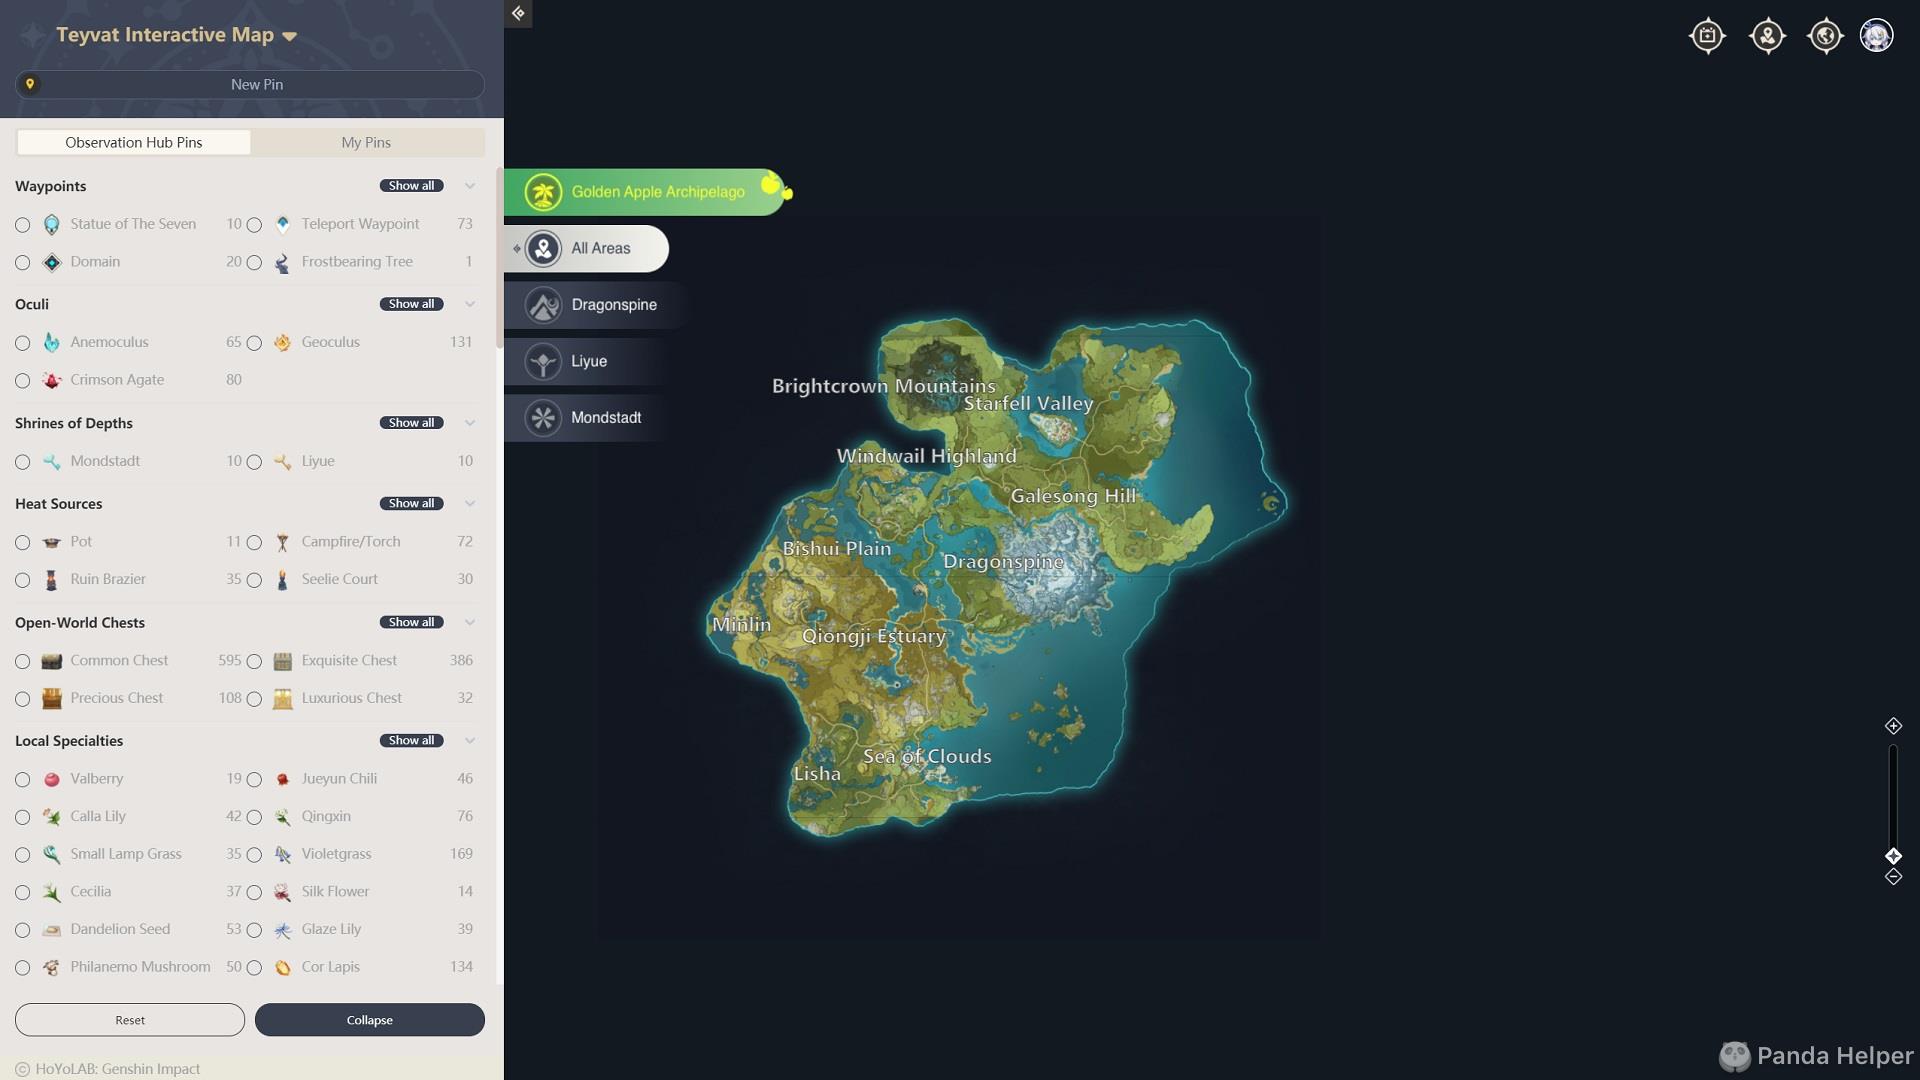Image resolution: width=1920 pixels, height=1080 pixels.
Task: Click the Valberry icon
Action: (x=52, y=779)
